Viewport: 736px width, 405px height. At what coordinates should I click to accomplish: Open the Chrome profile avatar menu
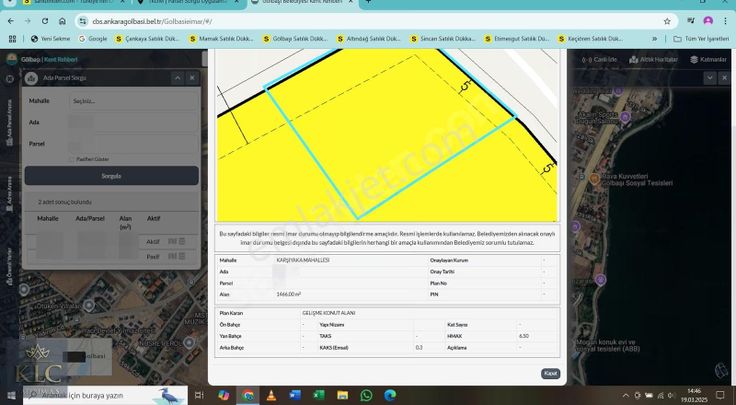708,21
